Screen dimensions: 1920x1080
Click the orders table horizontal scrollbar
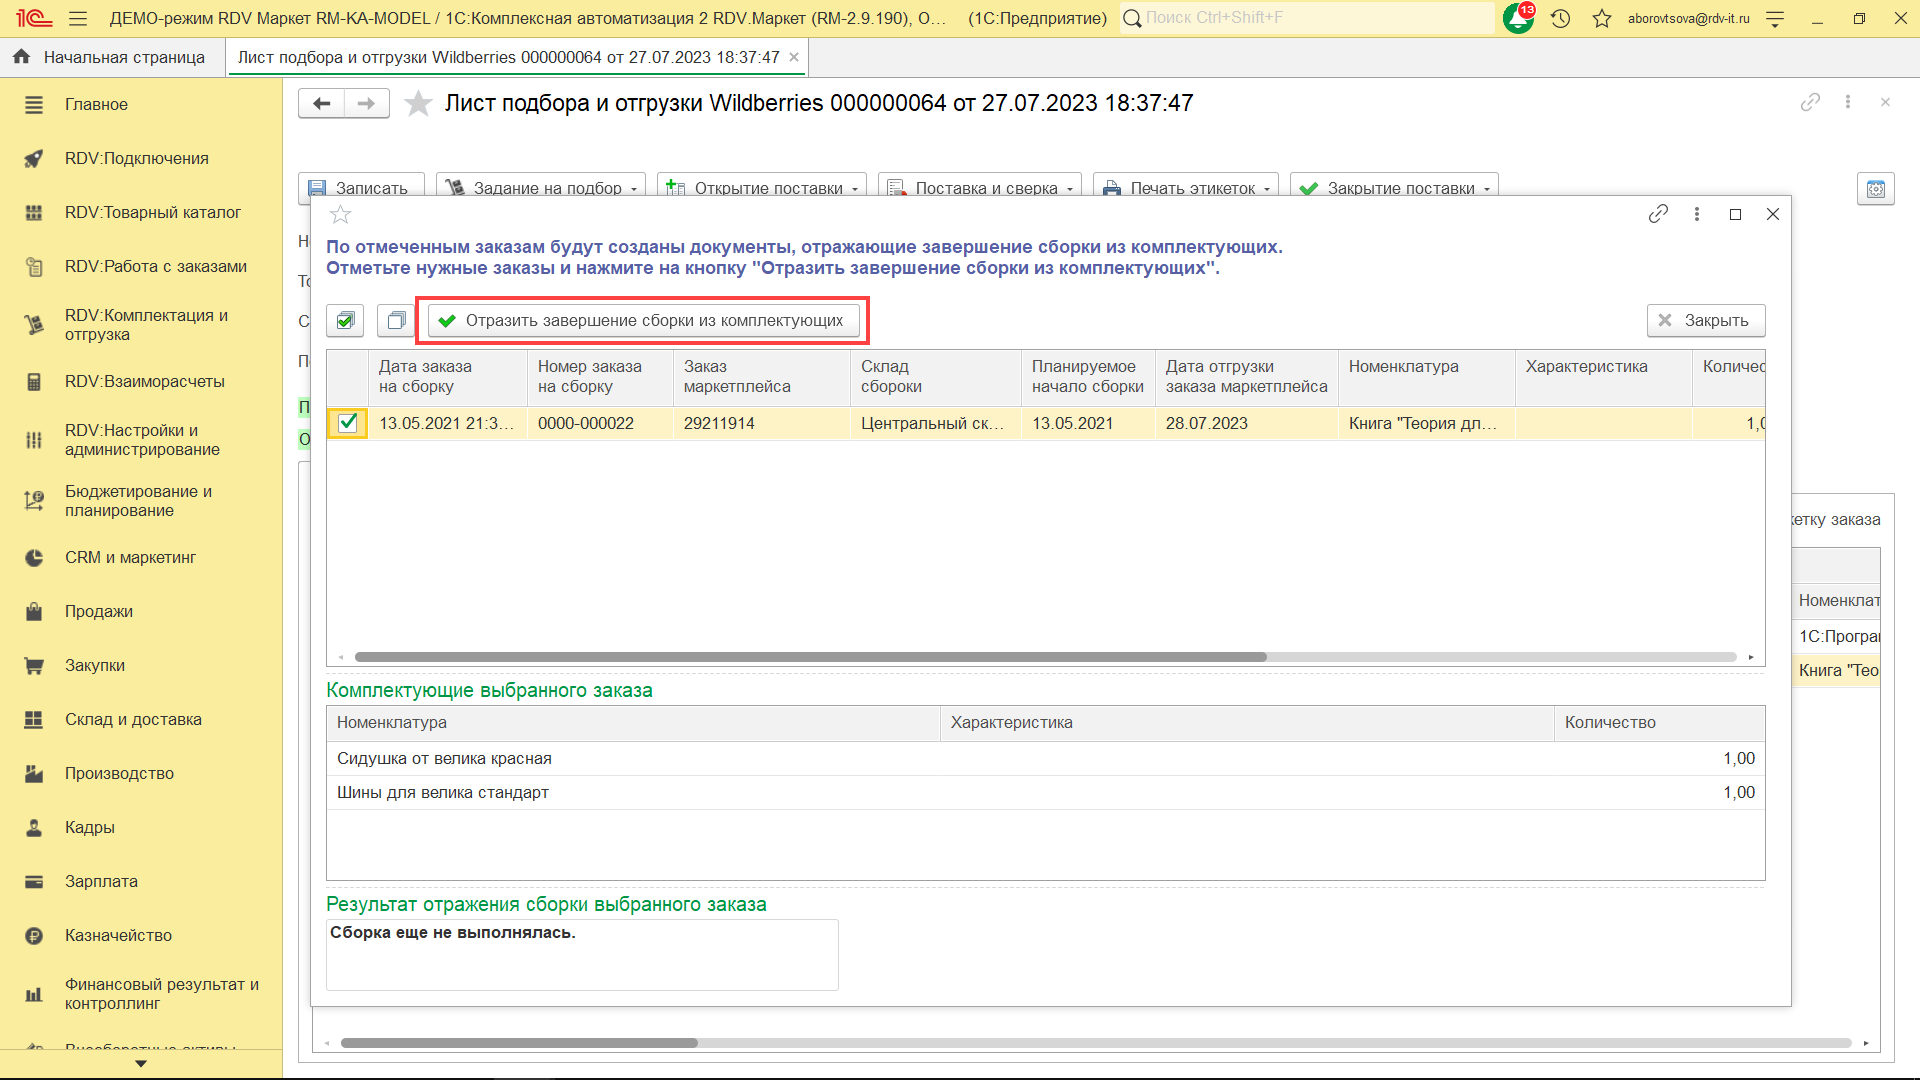810,657
